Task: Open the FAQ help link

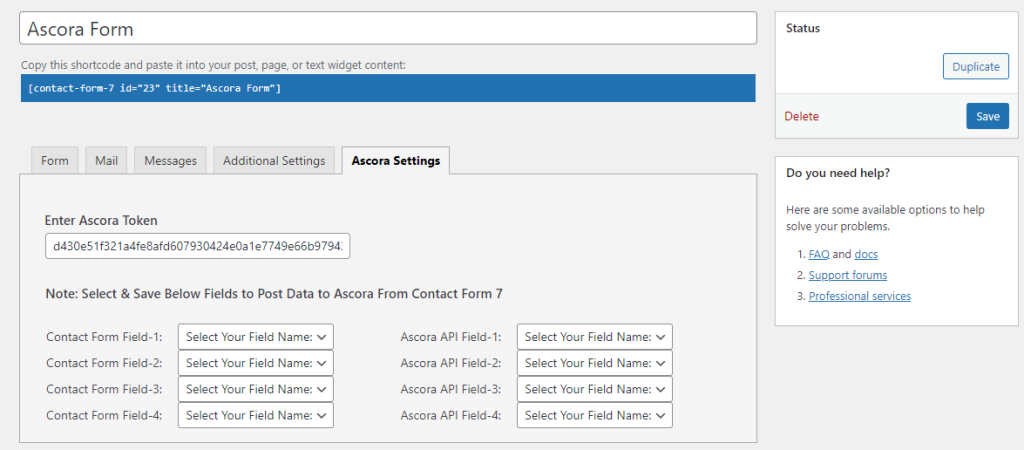Action: (819, 255)
